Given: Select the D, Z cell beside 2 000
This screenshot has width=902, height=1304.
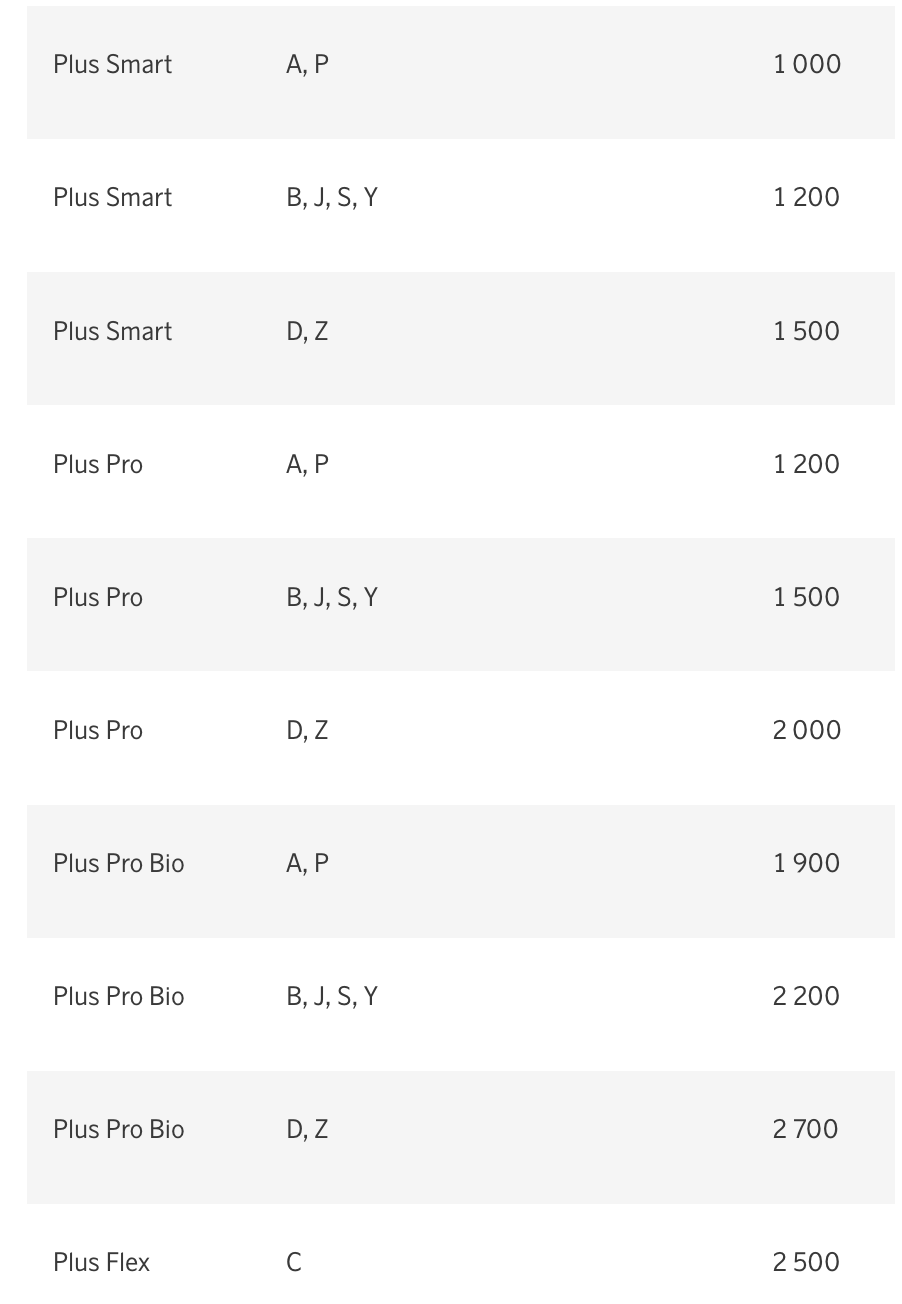Looking at the screenshot, I should click(307, 730).
